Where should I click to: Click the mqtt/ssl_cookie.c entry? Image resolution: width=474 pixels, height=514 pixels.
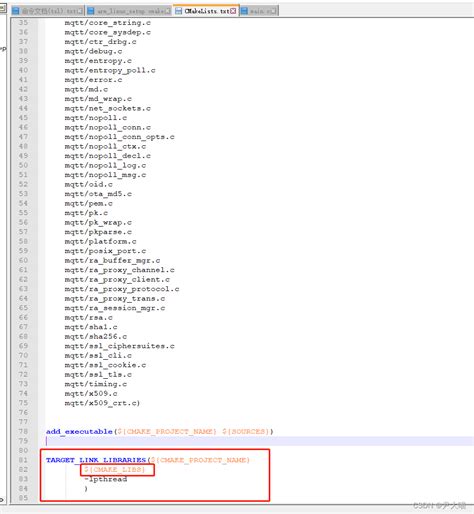[x=105, y=365]
